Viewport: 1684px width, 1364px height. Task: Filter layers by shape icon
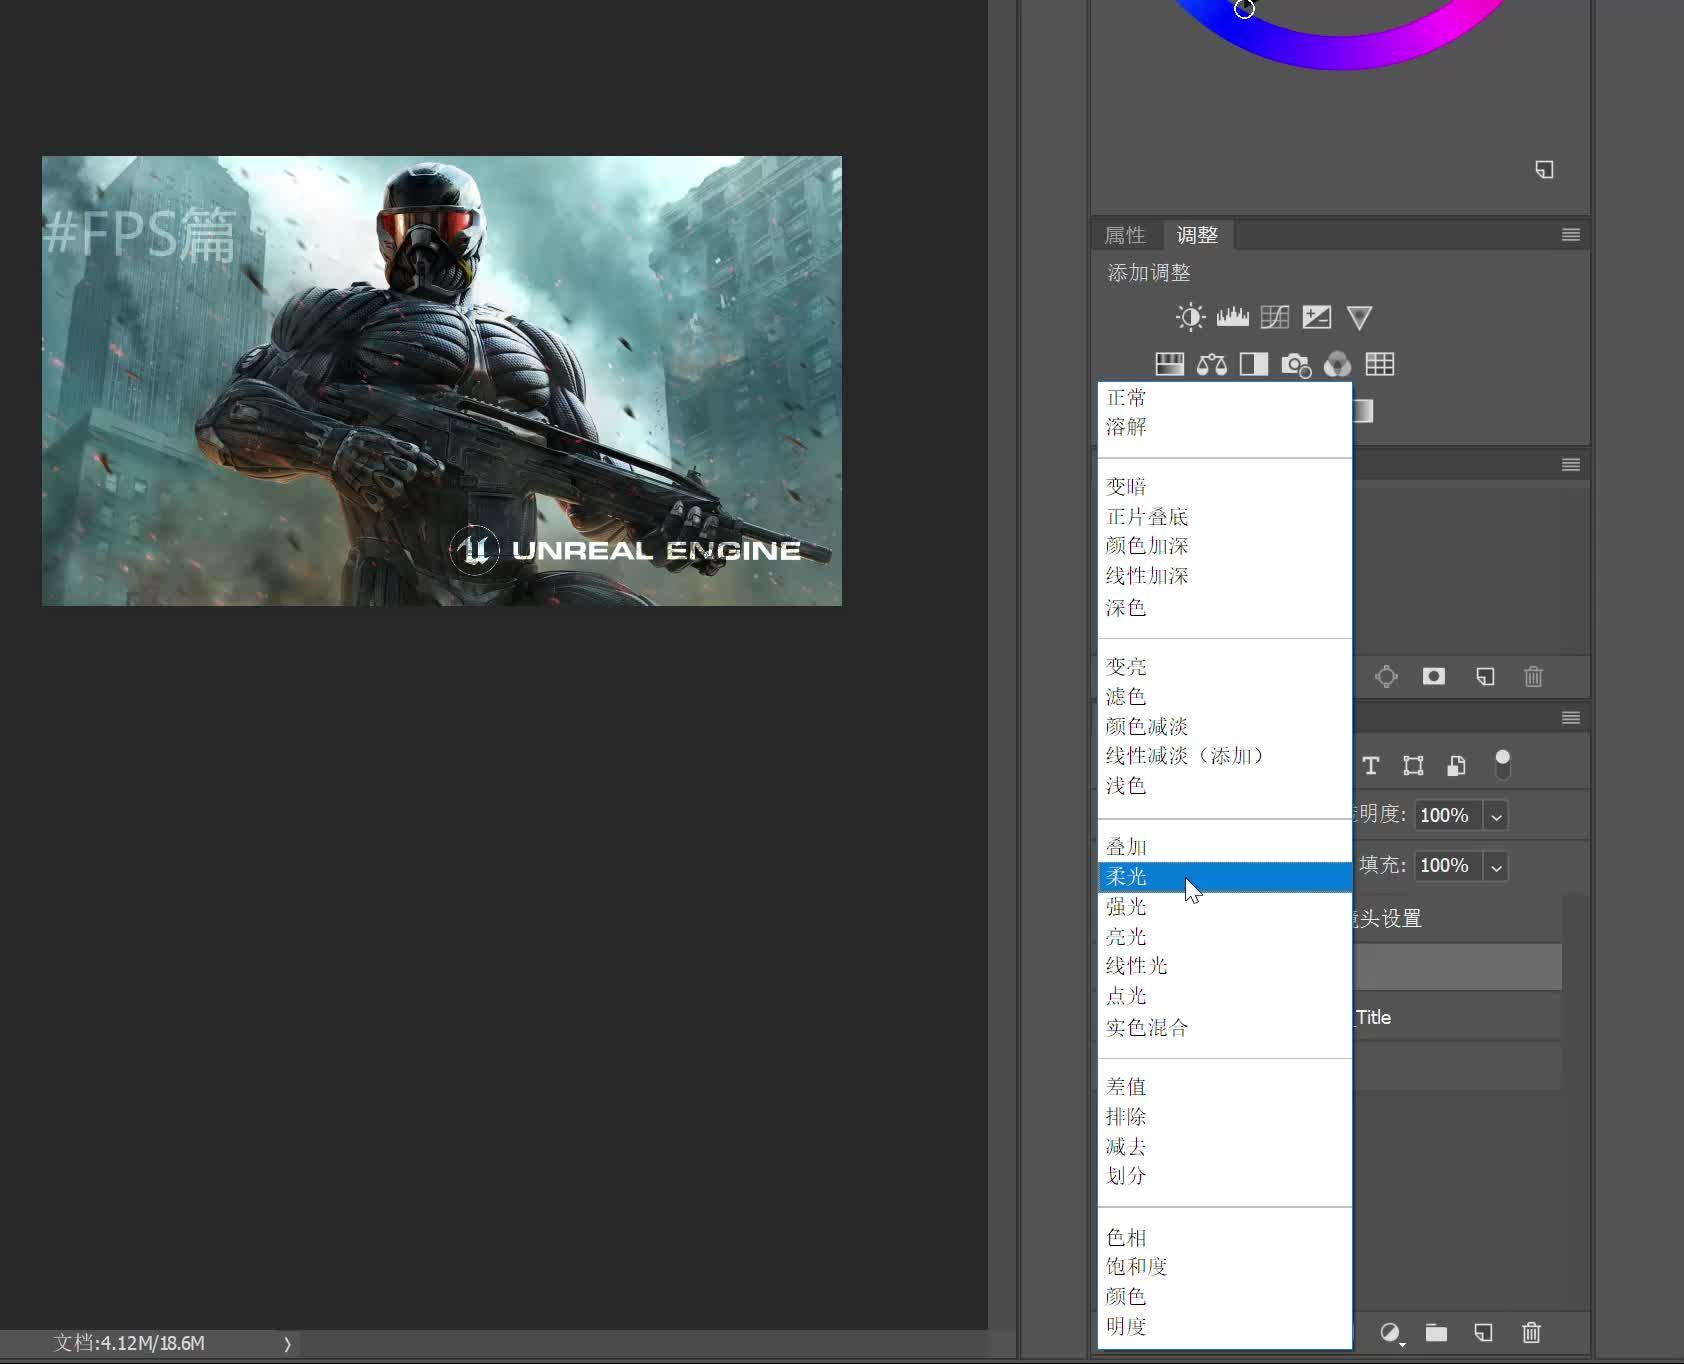pos(1413,766)
